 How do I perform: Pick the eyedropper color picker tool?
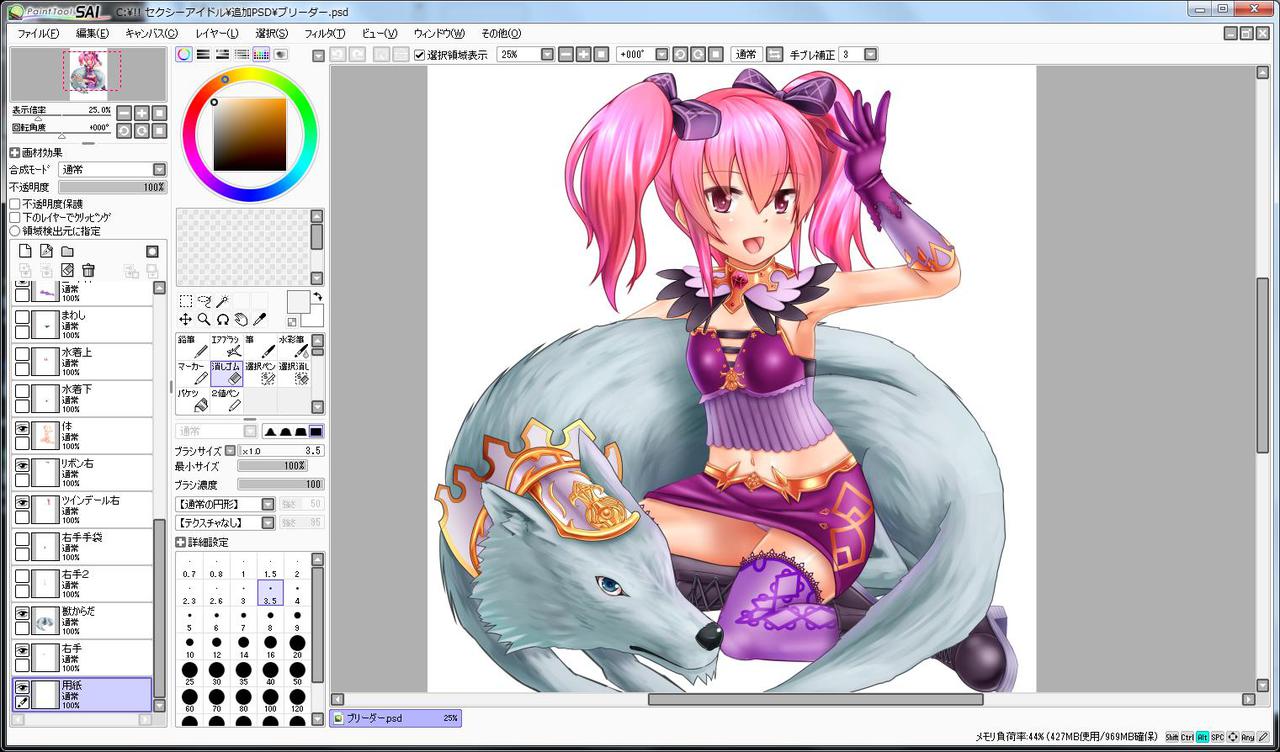(x=258, y=319)
